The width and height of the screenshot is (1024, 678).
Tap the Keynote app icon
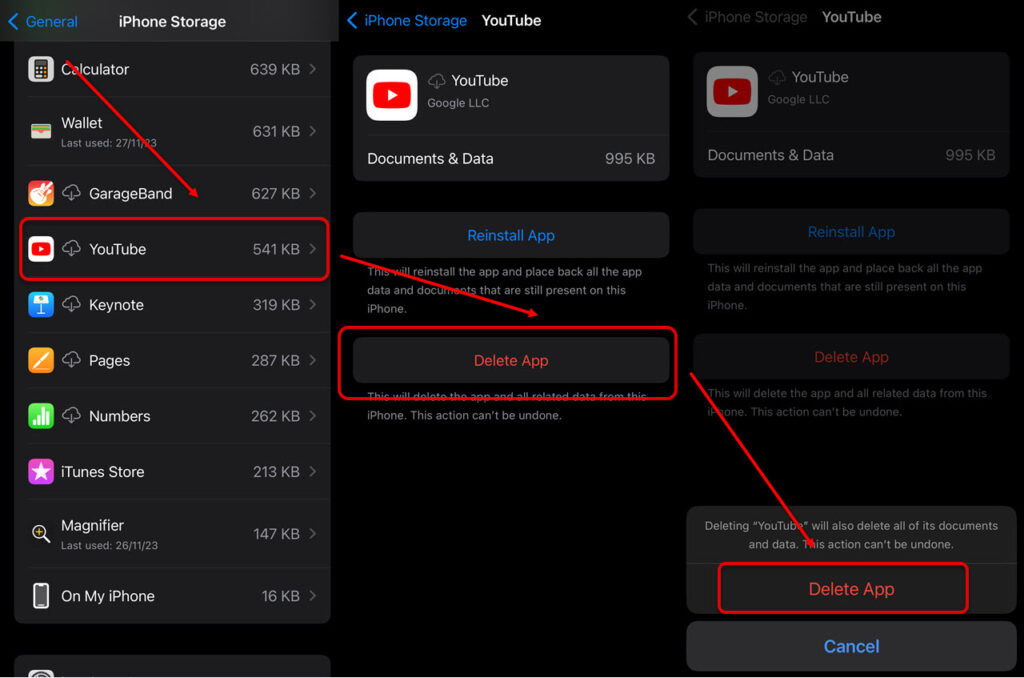coord(40,305)
